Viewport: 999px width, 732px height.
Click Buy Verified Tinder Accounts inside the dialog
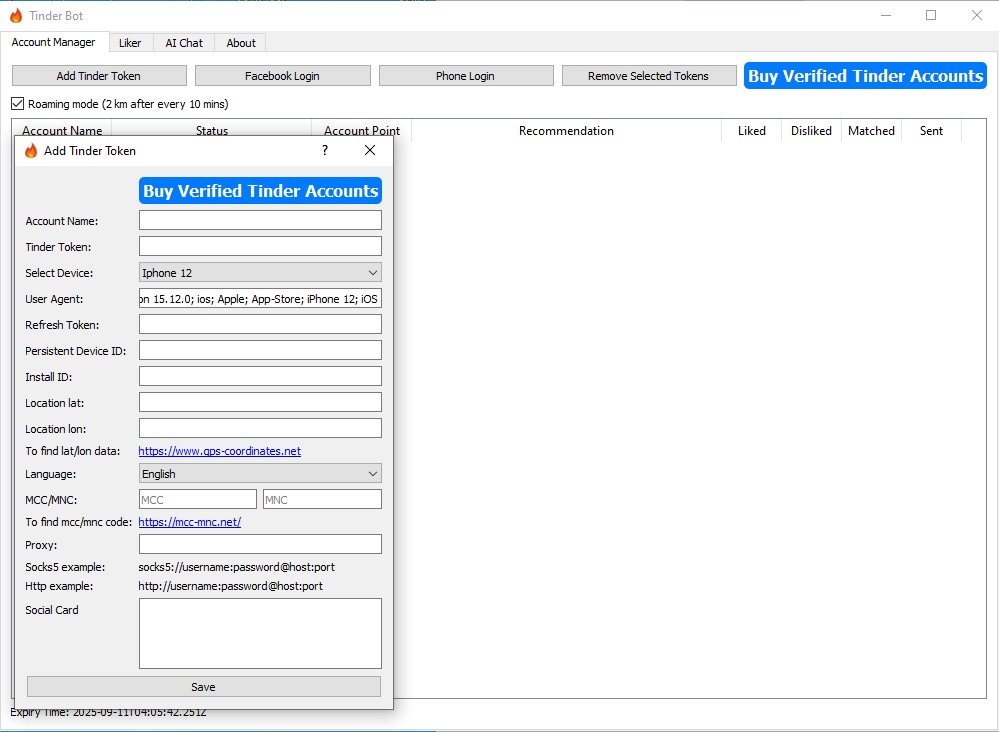(x=260, y=191)
